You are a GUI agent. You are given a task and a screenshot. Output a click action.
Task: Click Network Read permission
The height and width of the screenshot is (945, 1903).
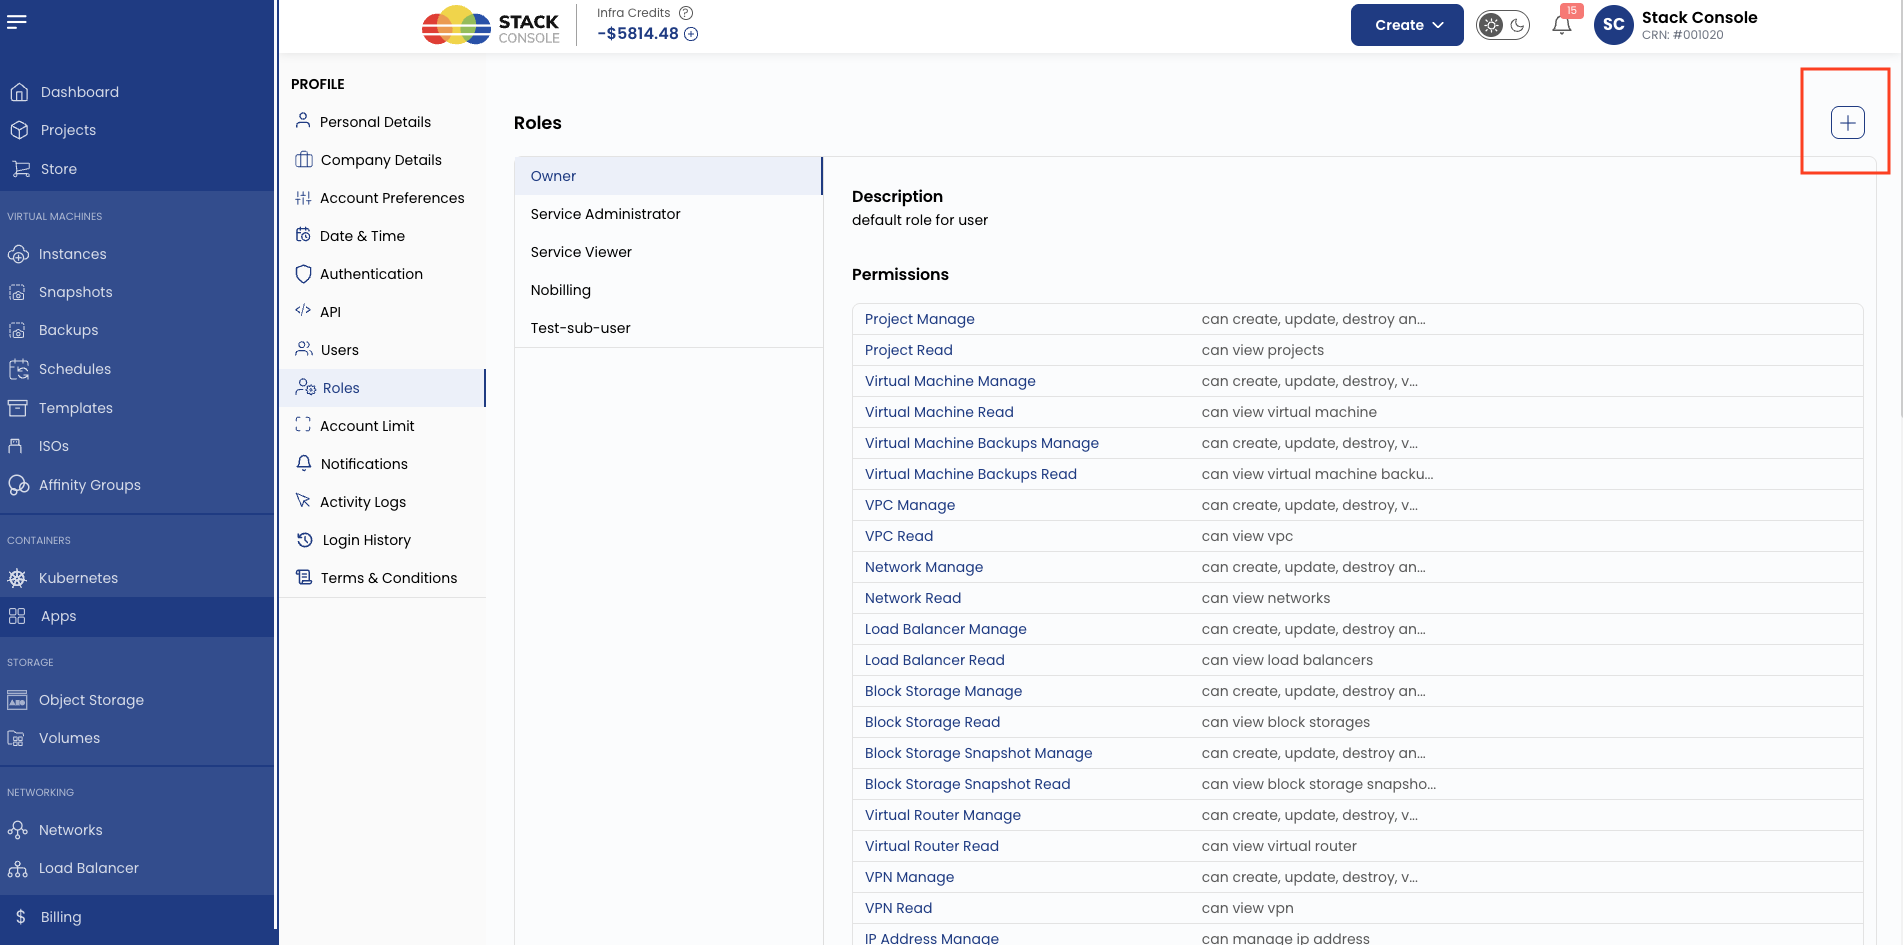click(x=912, y=598)
